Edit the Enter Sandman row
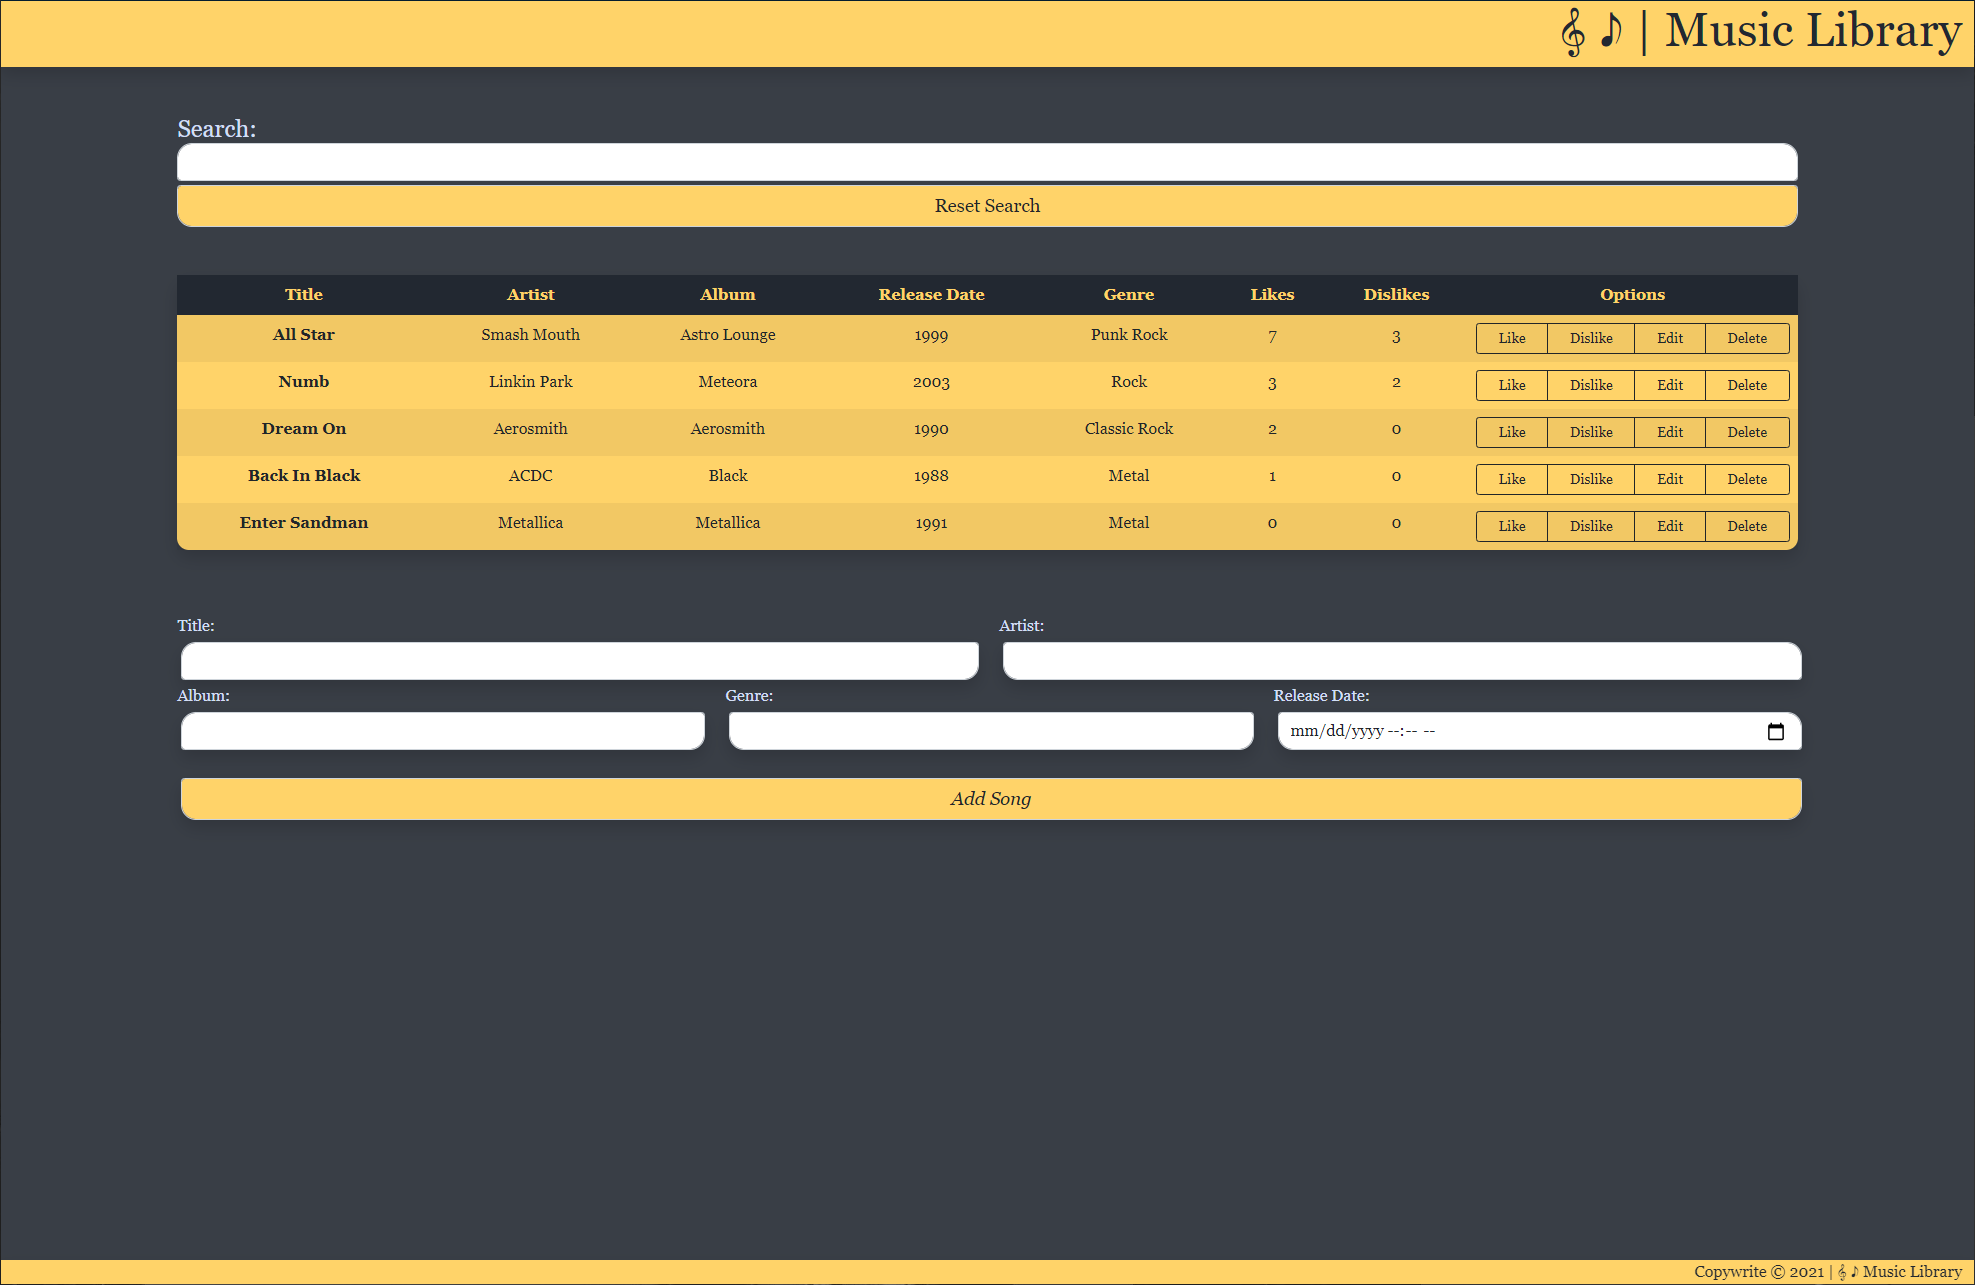Viewport: 1975px width, 1285px height. tap(1670, 527)
